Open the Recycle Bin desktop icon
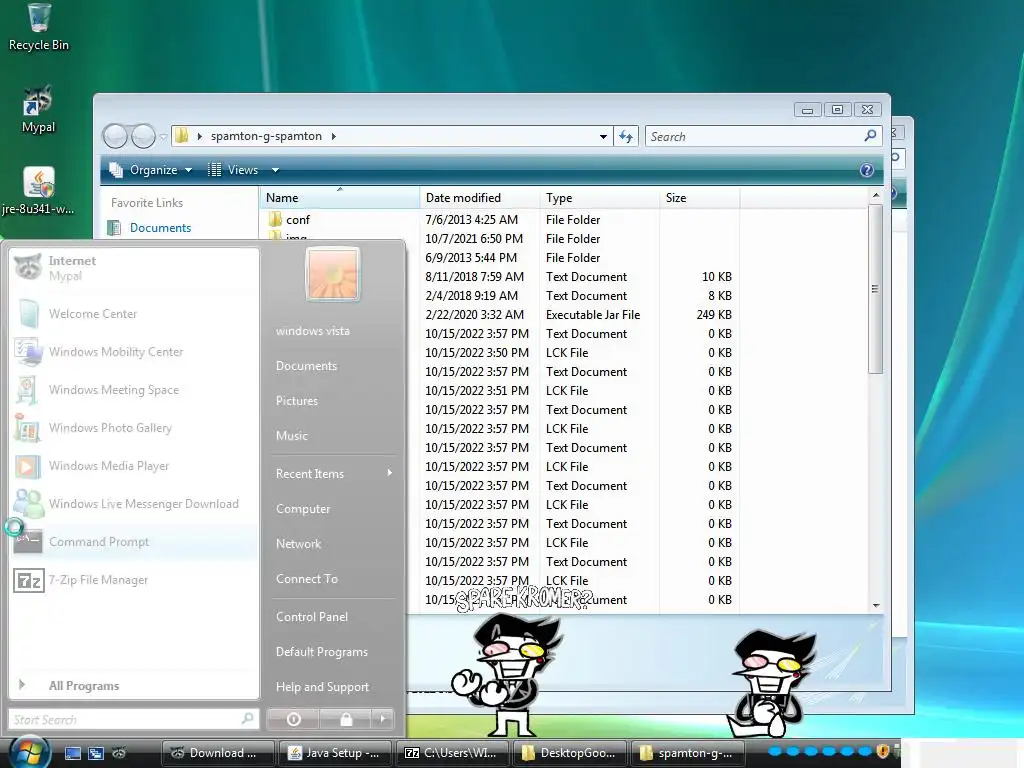 point(39,27)
